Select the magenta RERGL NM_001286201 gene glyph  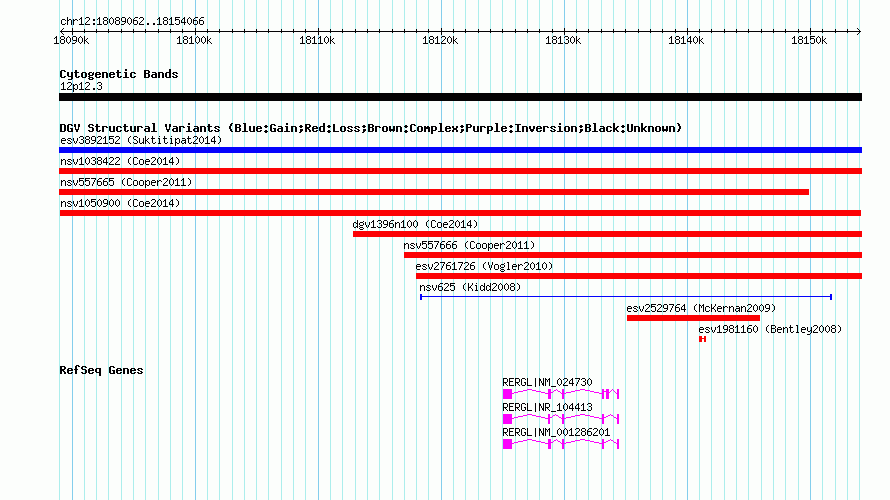[x=561, y=443]
